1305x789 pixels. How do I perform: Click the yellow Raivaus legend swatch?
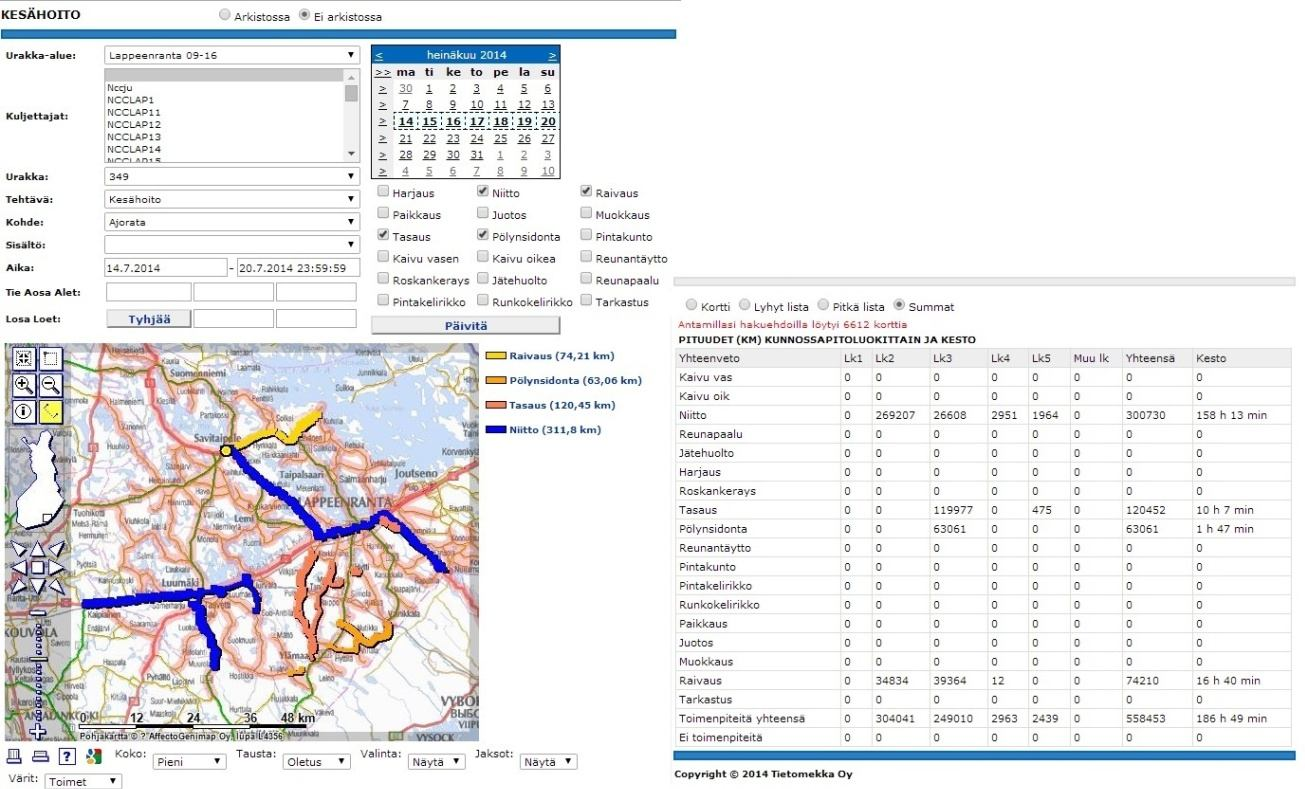pos(495,356)
